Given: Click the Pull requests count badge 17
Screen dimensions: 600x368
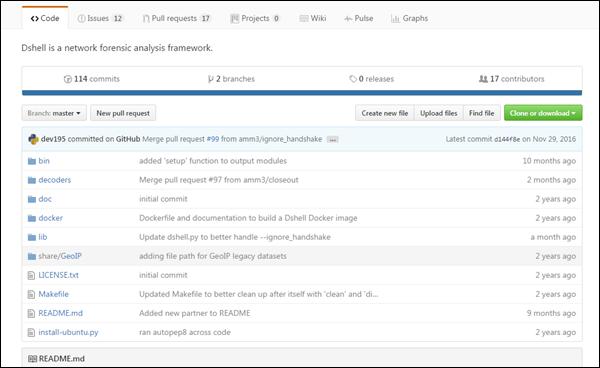Looking at the screenshot, I should coord(206,18).
